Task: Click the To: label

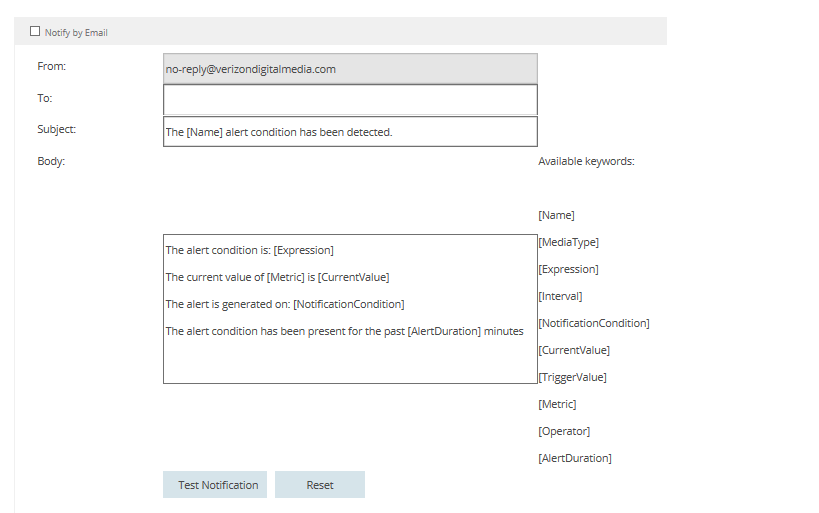Action: (44, 98)
